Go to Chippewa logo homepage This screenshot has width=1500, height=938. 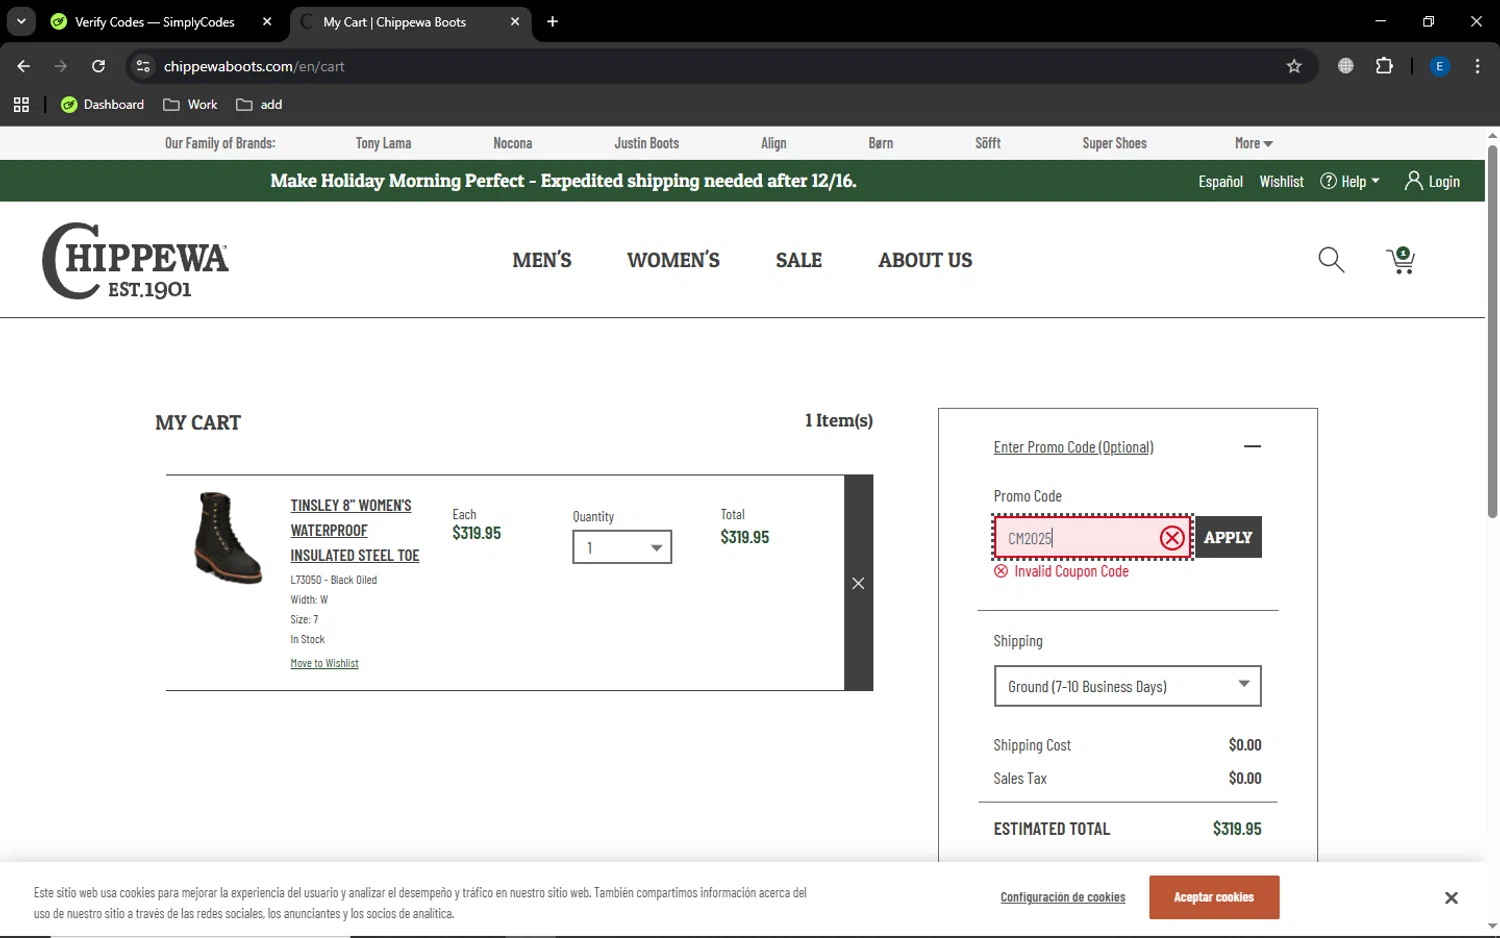pos(135,261)
